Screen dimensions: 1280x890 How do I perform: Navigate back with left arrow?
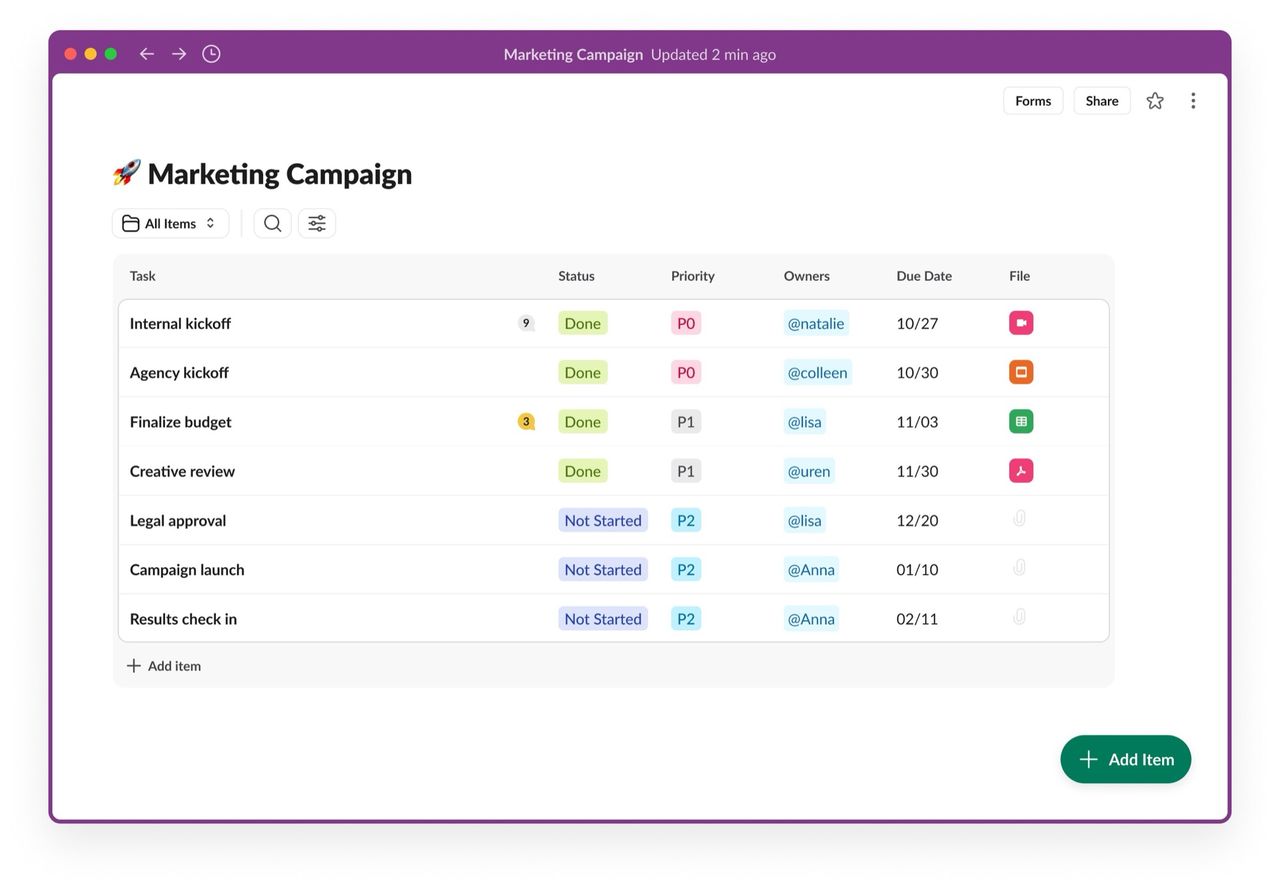(147, 54)
